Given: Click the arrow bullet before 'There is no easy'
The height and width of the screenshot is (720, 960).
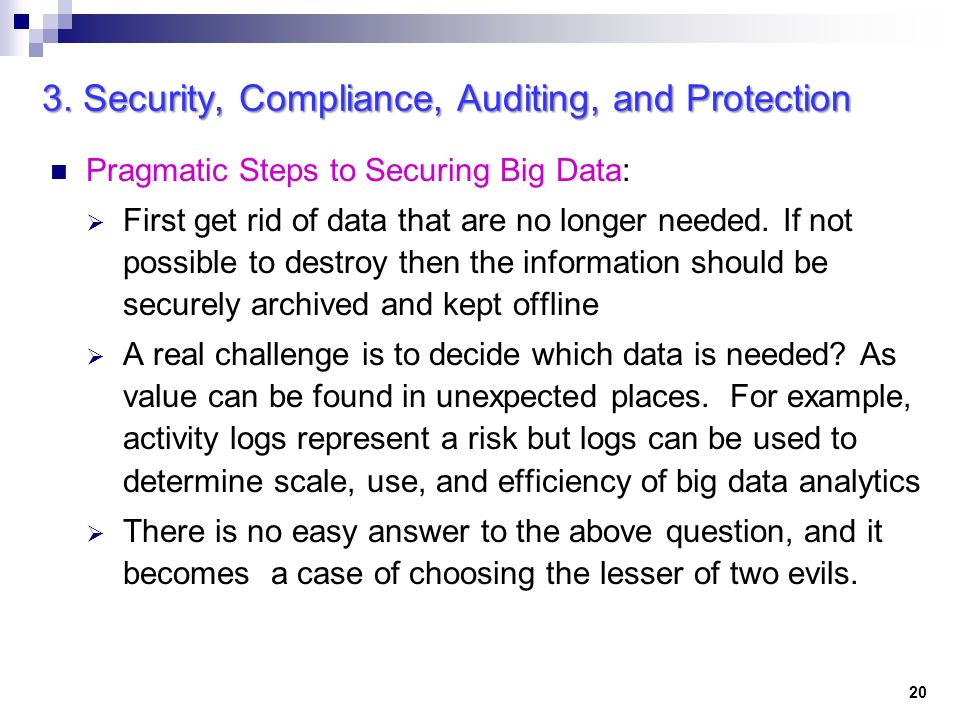Looking at the screenshot, I should coord(95,534).
